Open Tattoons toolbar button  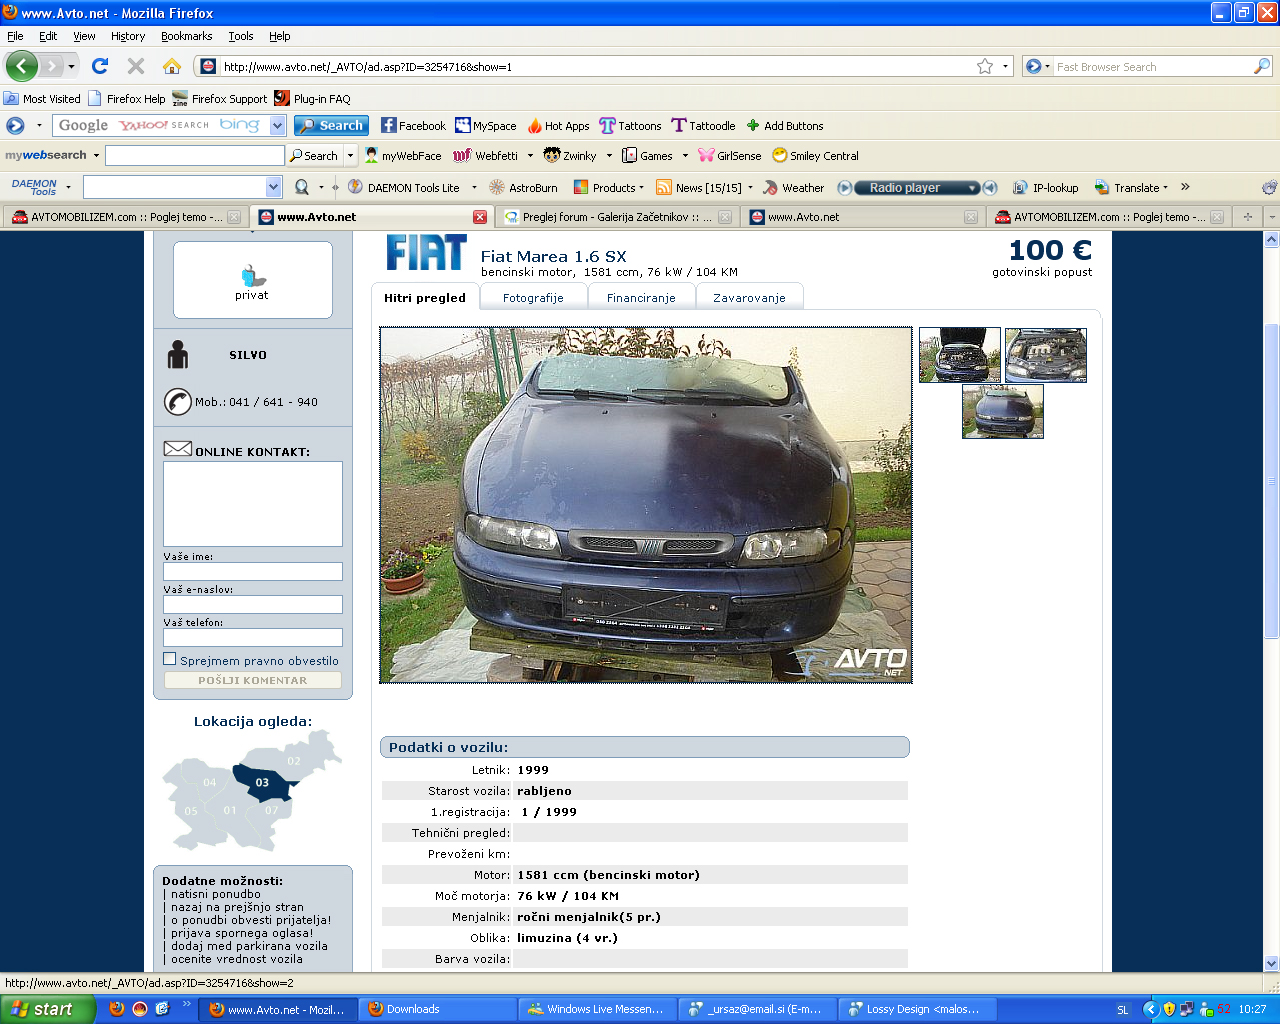coord(630,126)
